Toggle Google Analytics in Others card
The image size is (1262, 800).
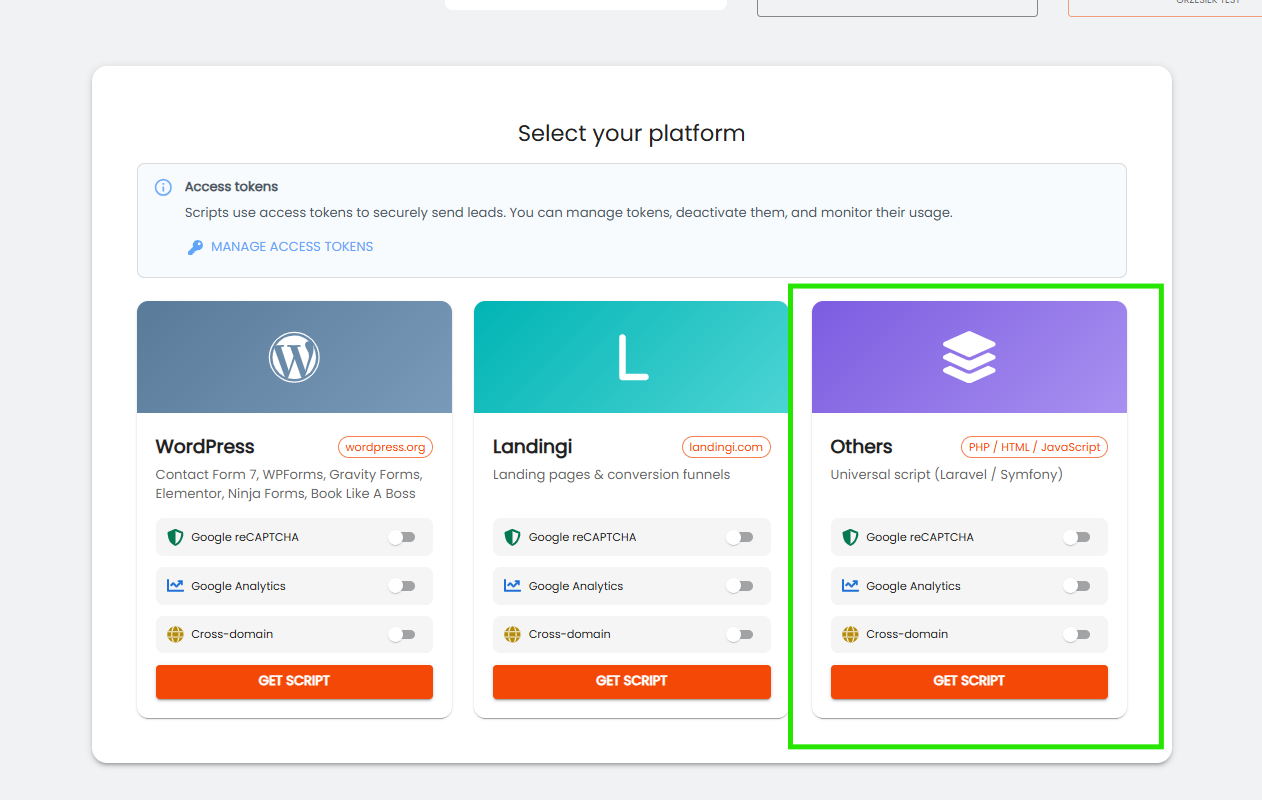click(1076, 586)
